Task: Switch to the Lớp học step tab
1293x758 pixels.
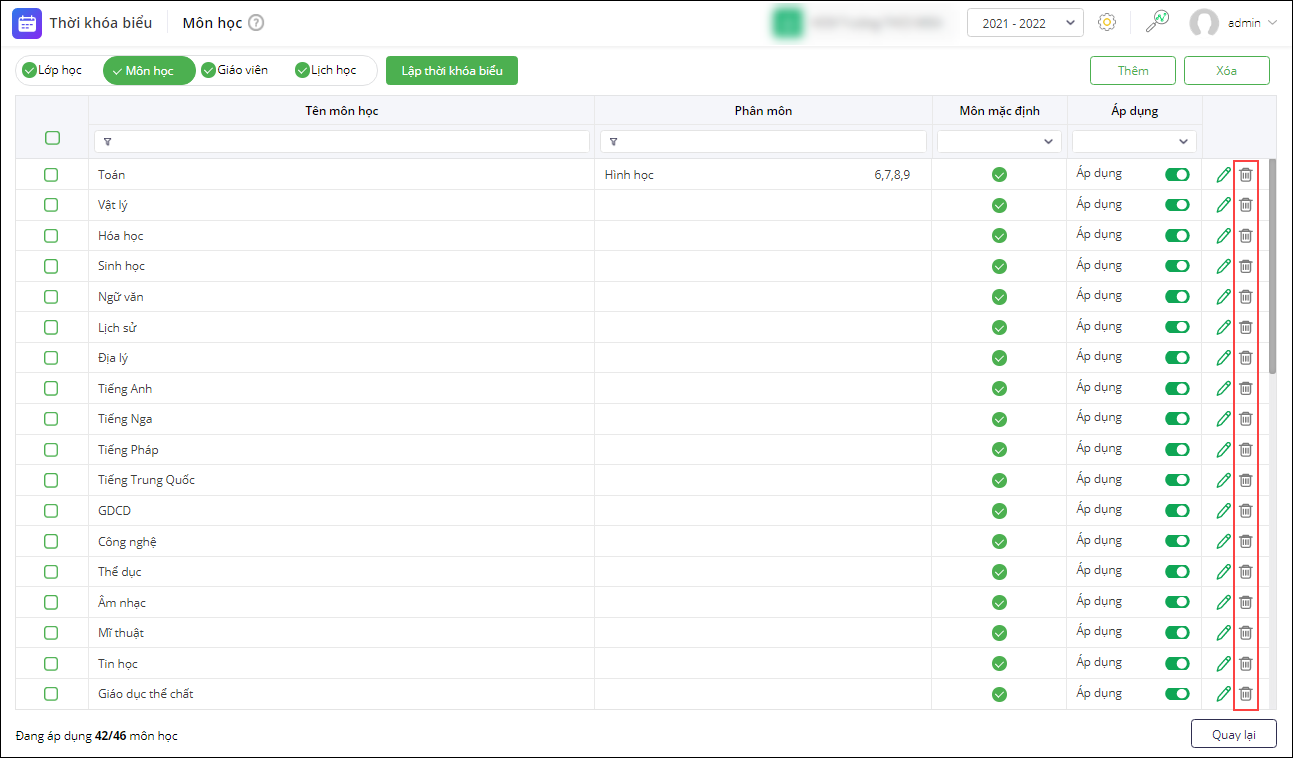Action: click(x=52, y=70)
